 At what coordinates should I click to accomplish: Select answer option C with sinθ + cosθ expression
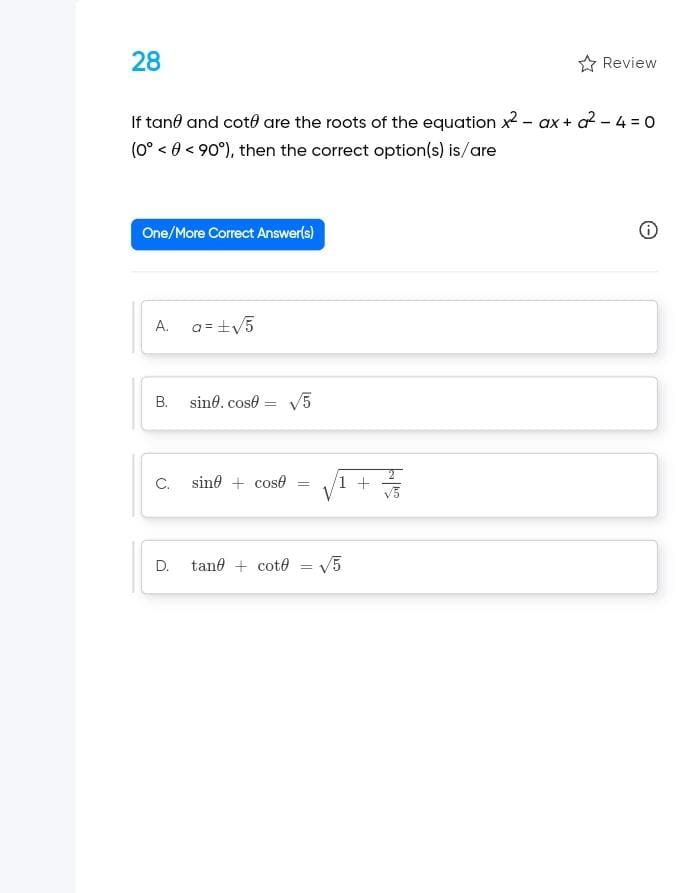click(400, 484)
